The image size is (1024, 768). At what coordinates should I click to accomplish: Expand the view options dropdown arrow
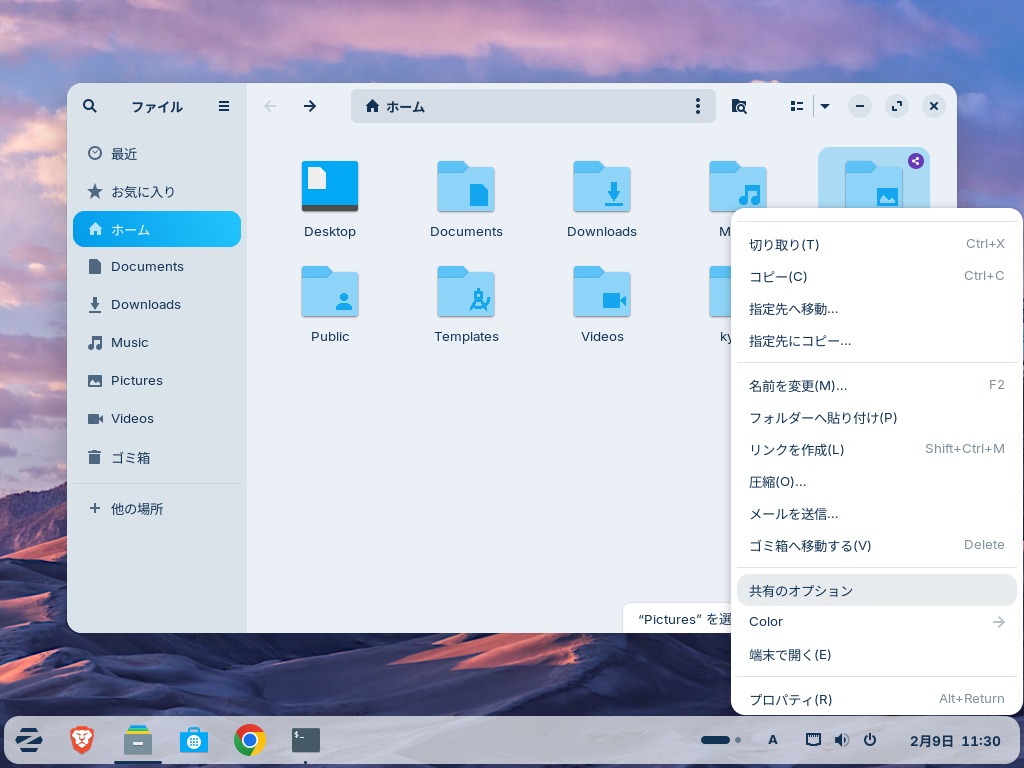click(825, 106)
